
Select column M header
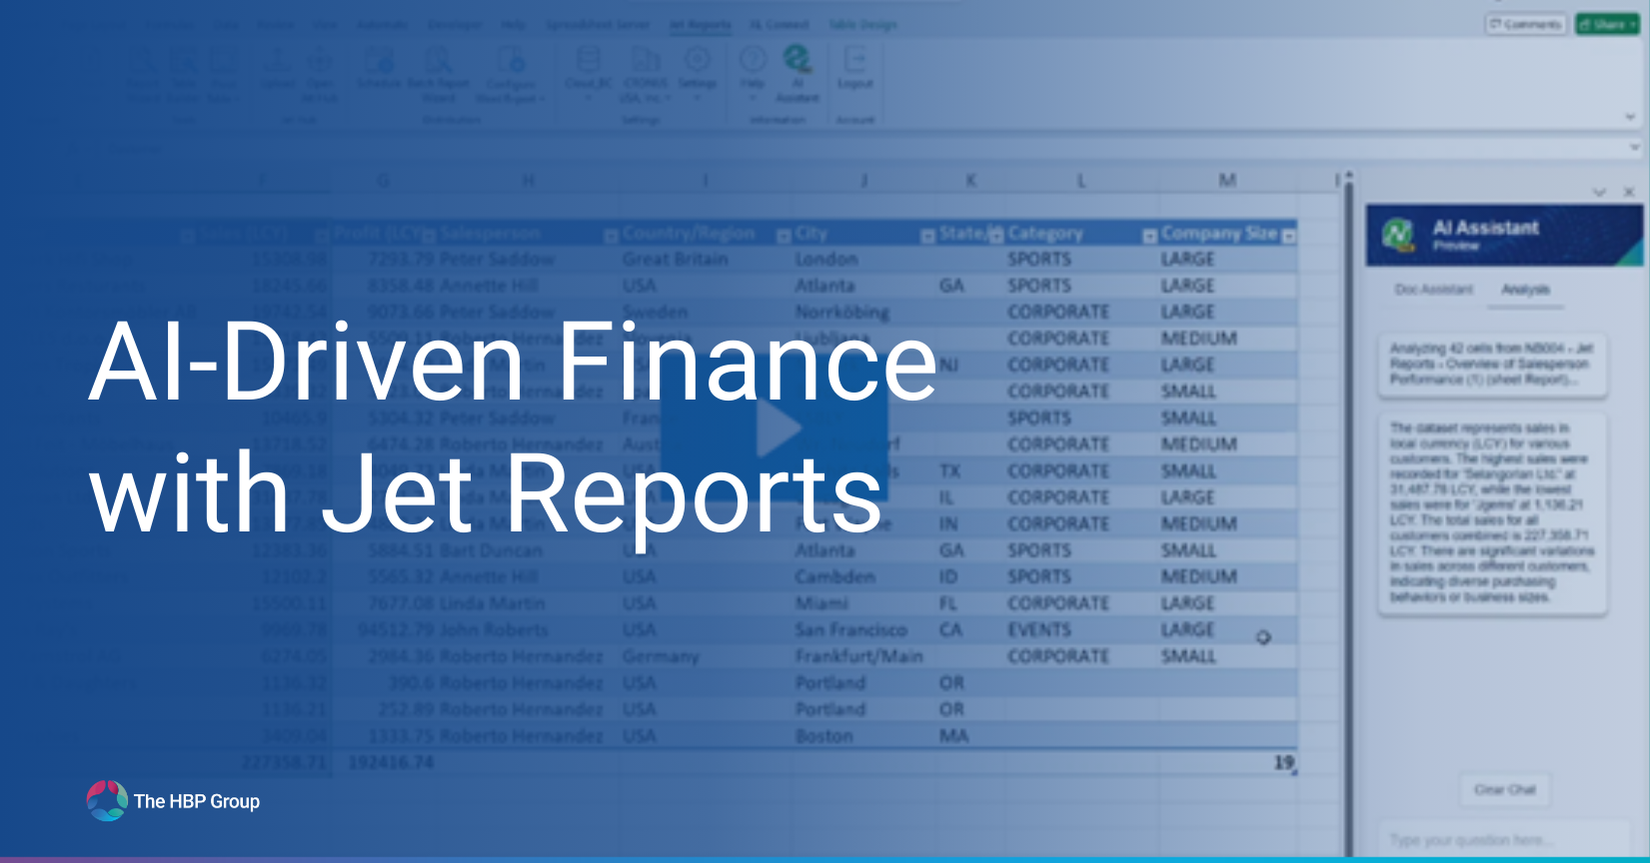pyautogui.click(x=1228, y=180)
